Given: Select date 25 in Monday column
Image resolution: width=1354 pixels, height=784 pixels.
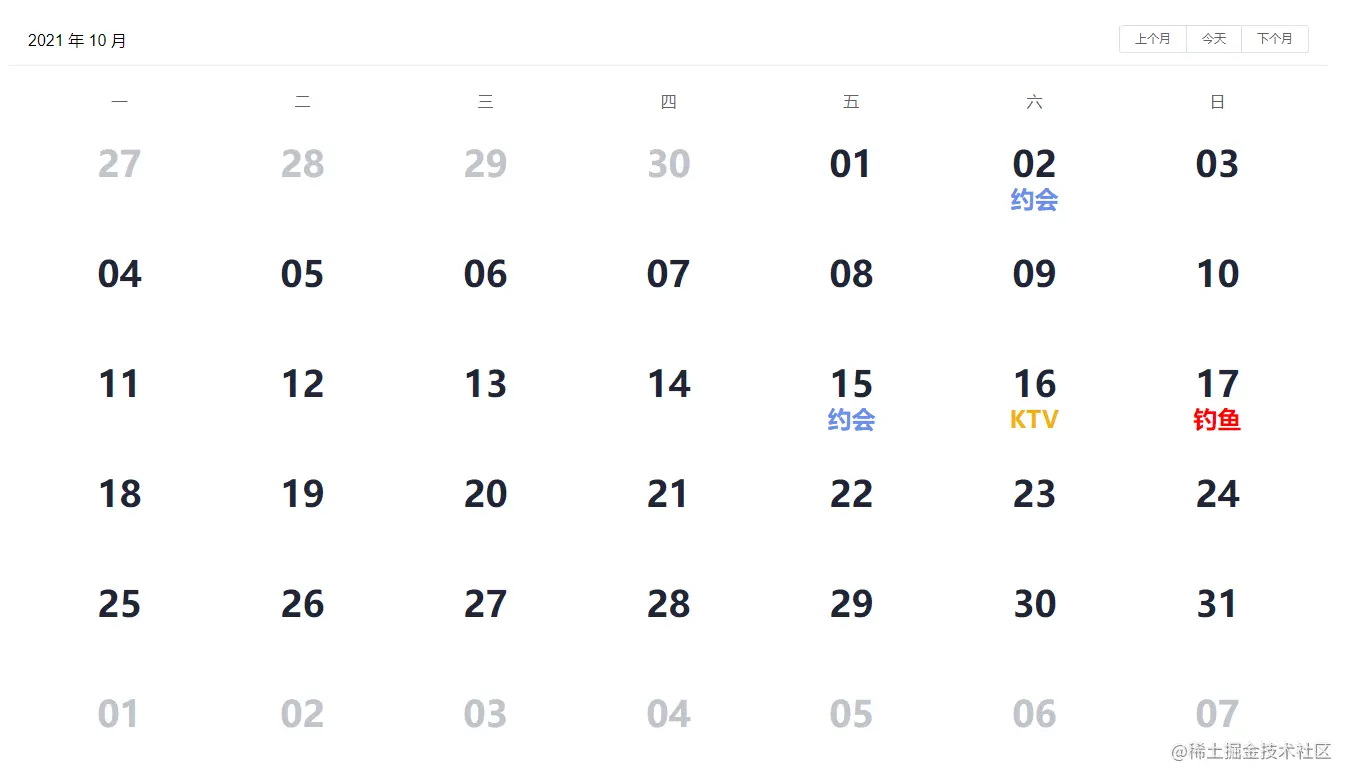Looking at the screenshot, I should [119, 605].
